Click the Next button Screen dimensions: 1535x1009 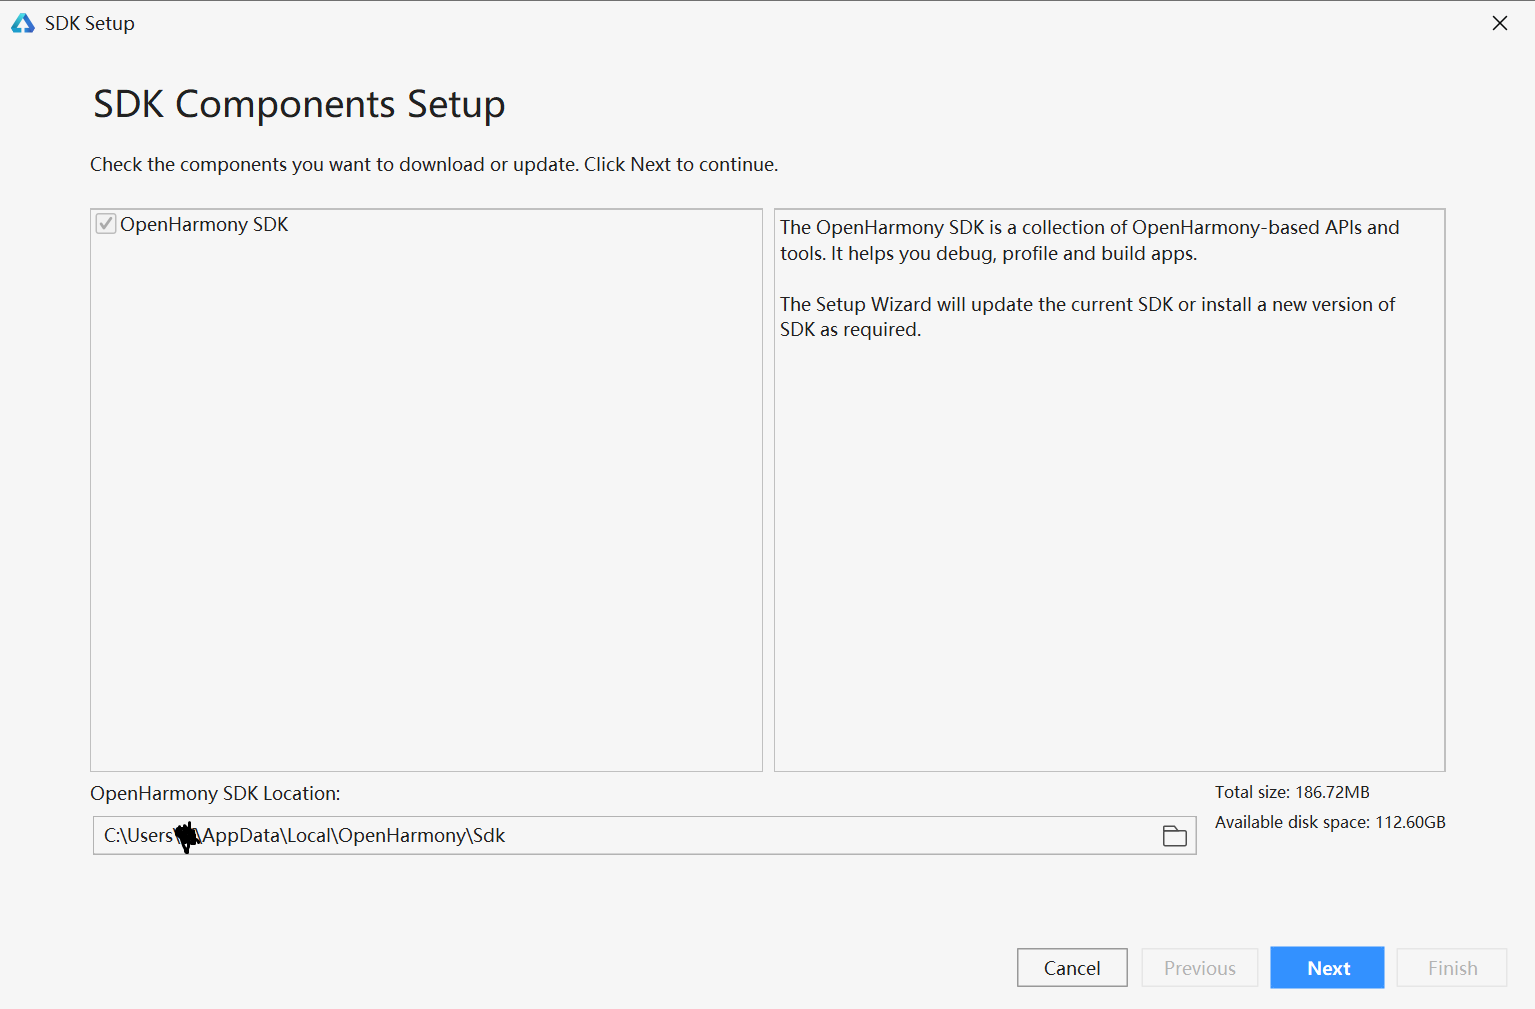(x=1328, y=968)
